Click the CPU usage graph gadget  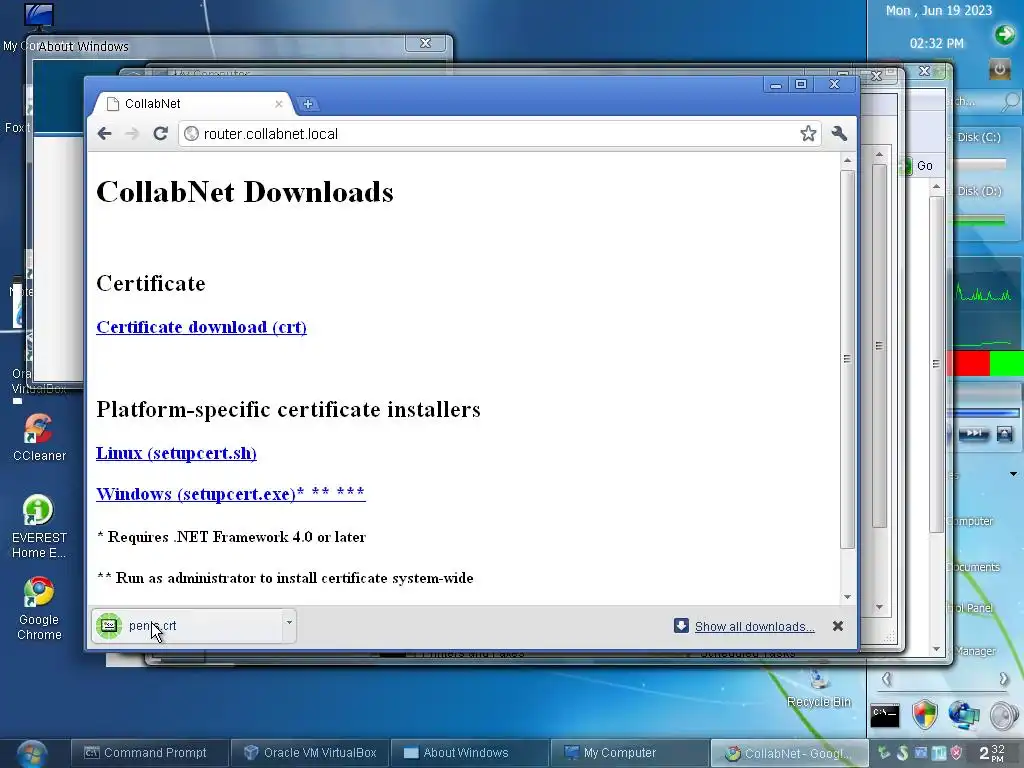click(x=984, y=293)
